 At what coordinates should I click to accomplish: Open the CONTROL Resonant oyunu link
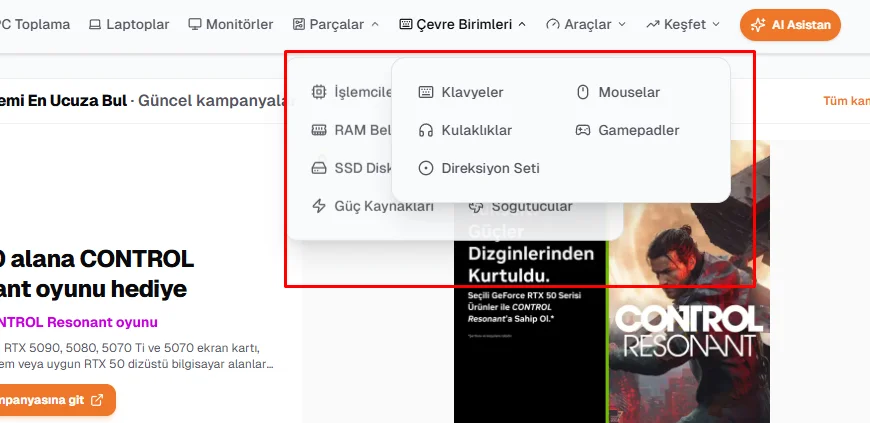78,323
